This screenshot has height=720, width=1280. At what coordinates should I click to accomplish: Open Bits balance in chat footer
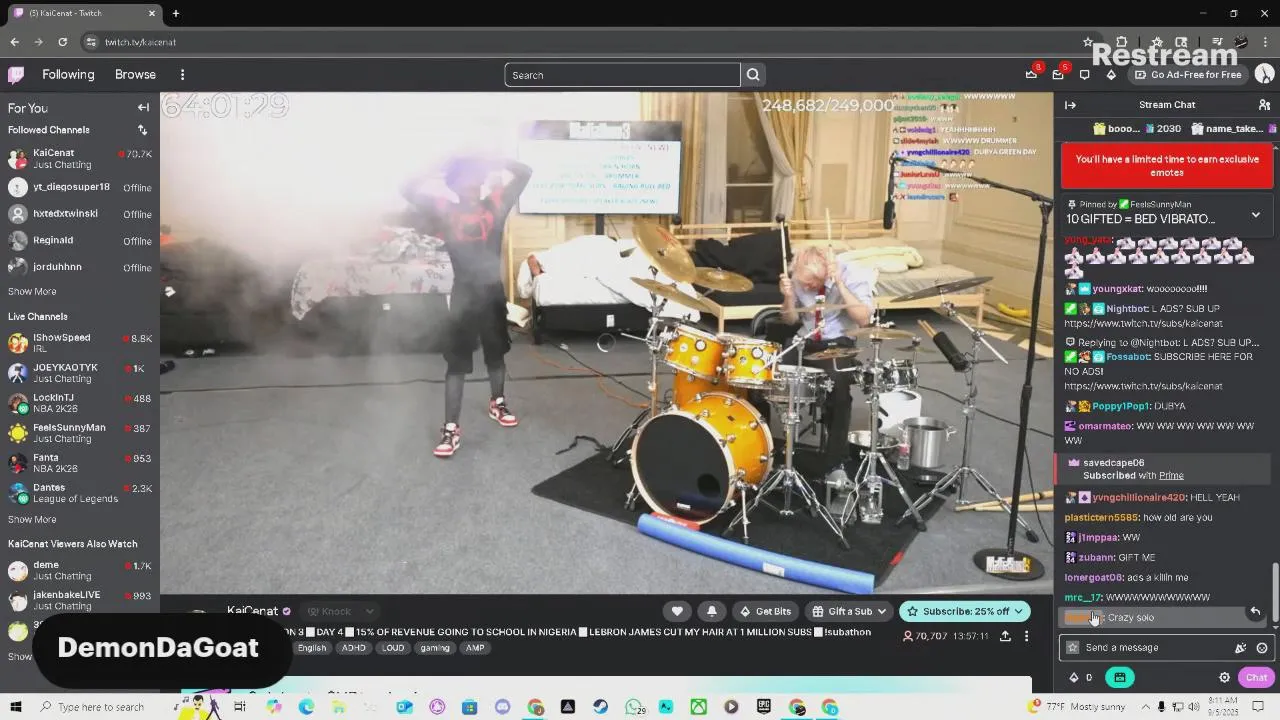1081,677
